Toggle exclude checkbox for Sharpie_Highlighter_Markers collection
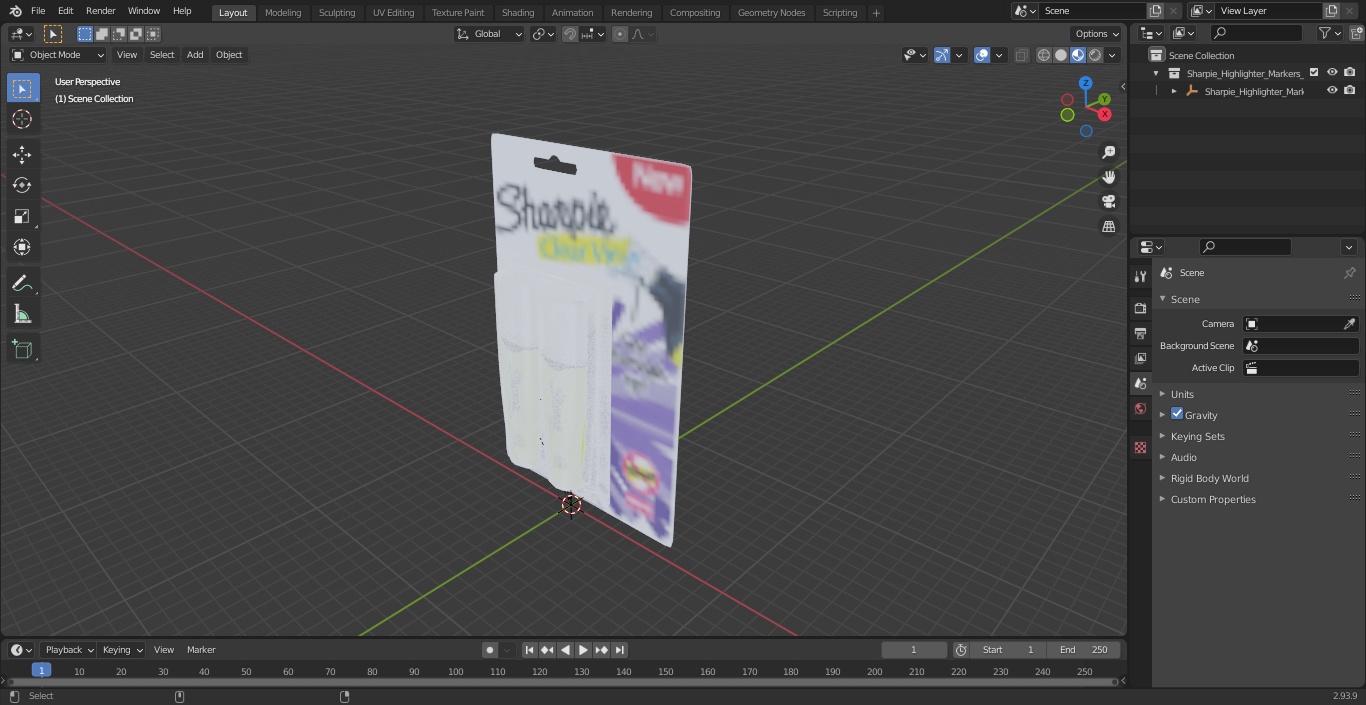The height and width of the screenshot is (705, 1366). tap(1314, 73)
